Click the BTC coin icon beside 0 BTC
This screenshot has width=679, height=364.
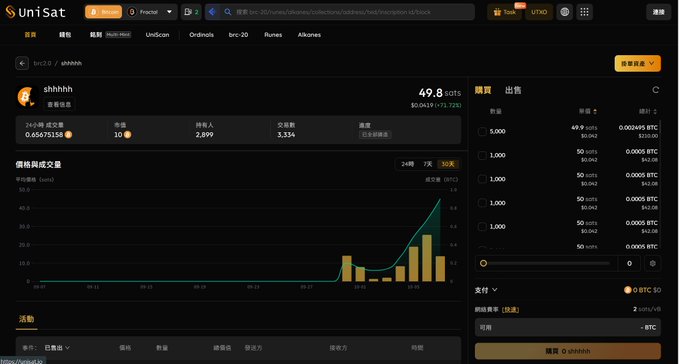point(627,290)
